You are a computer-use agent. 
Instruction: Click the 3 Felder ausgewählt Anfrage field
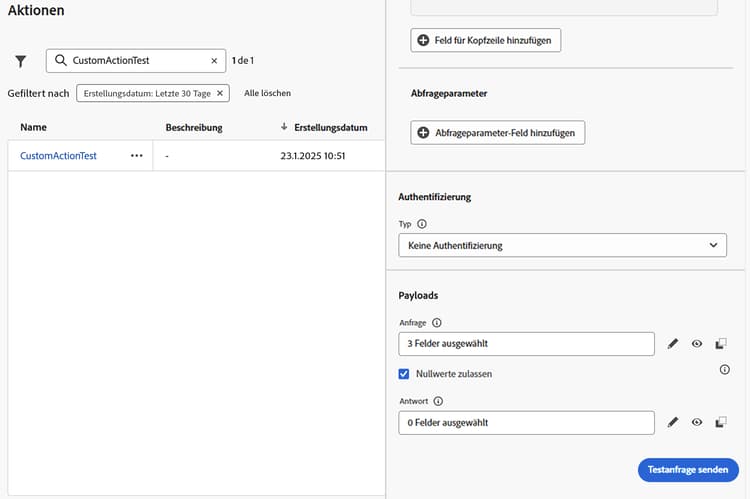point(526,344)
